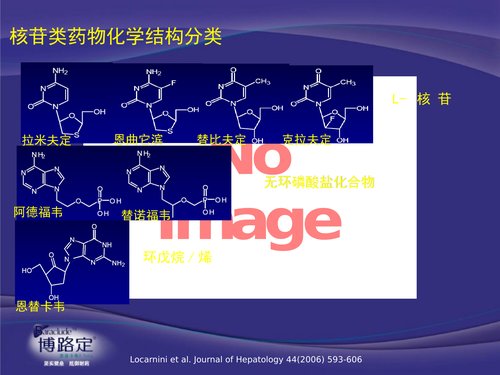500x375 pixels.
Task: Click the Locarnini et al. citation text
Action: (x=246, y=359)
